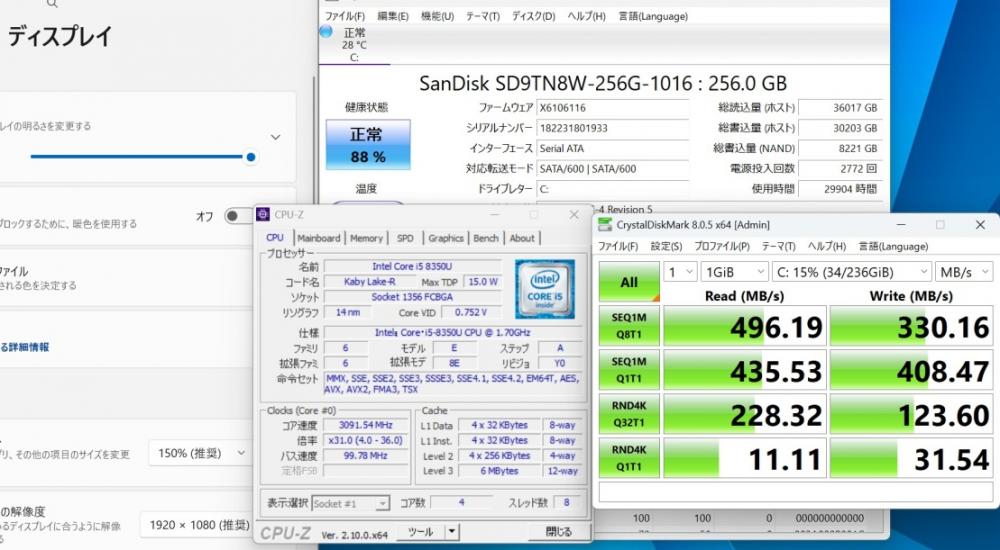Click the CrystalDiskMark title bar app icon
This screenshot has height=550, width=1000.
[x=605, y=224]
